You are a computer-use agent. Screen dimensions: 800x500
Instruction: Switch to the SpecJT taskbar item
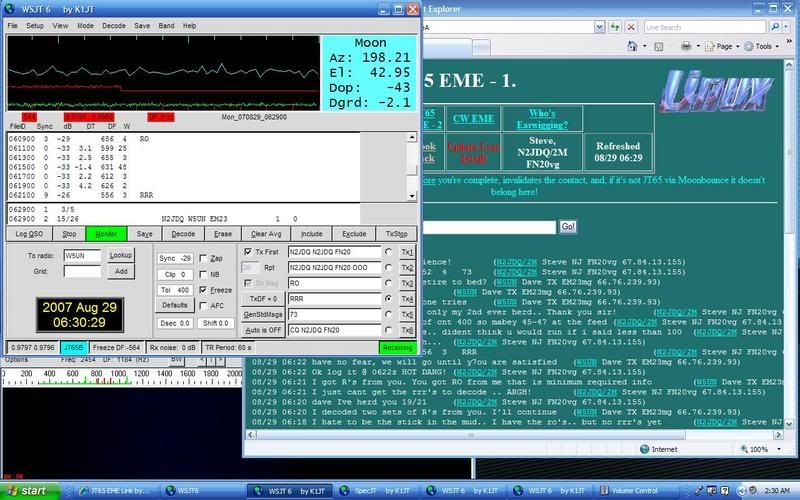(375, 491)
